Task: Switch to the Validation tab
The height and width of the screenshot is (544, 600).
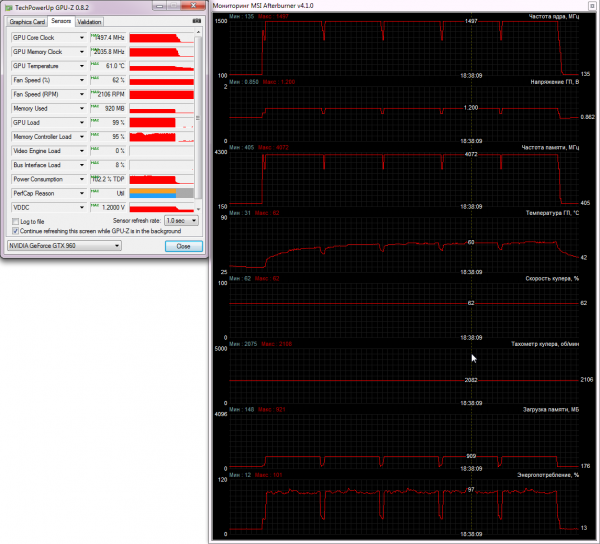Action: (89, 22)
